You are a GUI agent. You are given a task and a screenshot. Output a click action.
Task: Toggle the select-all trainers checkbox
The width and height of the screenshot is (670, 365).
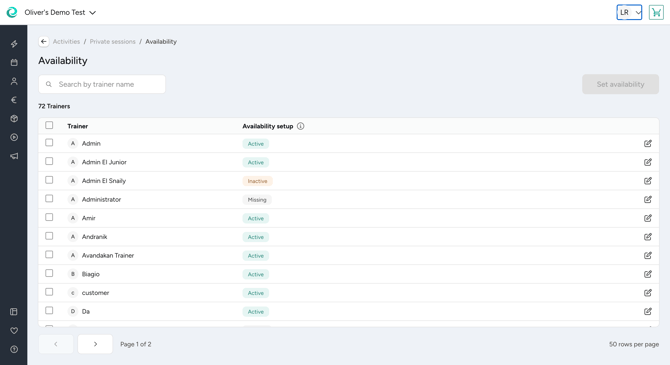click(x=49, y=125)
